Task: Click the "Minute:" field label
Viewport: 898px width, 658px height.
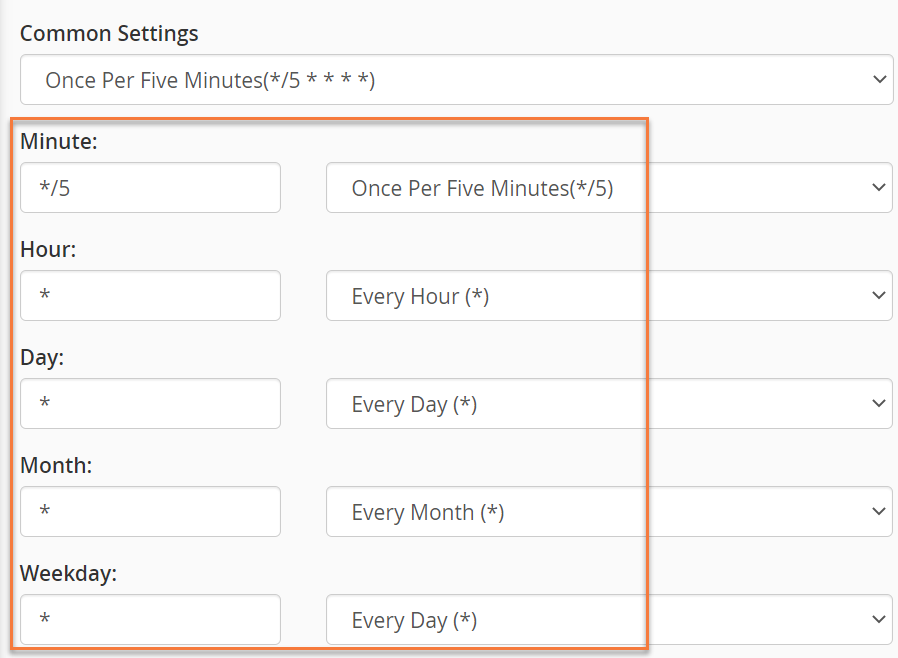Action: point(59,142)
